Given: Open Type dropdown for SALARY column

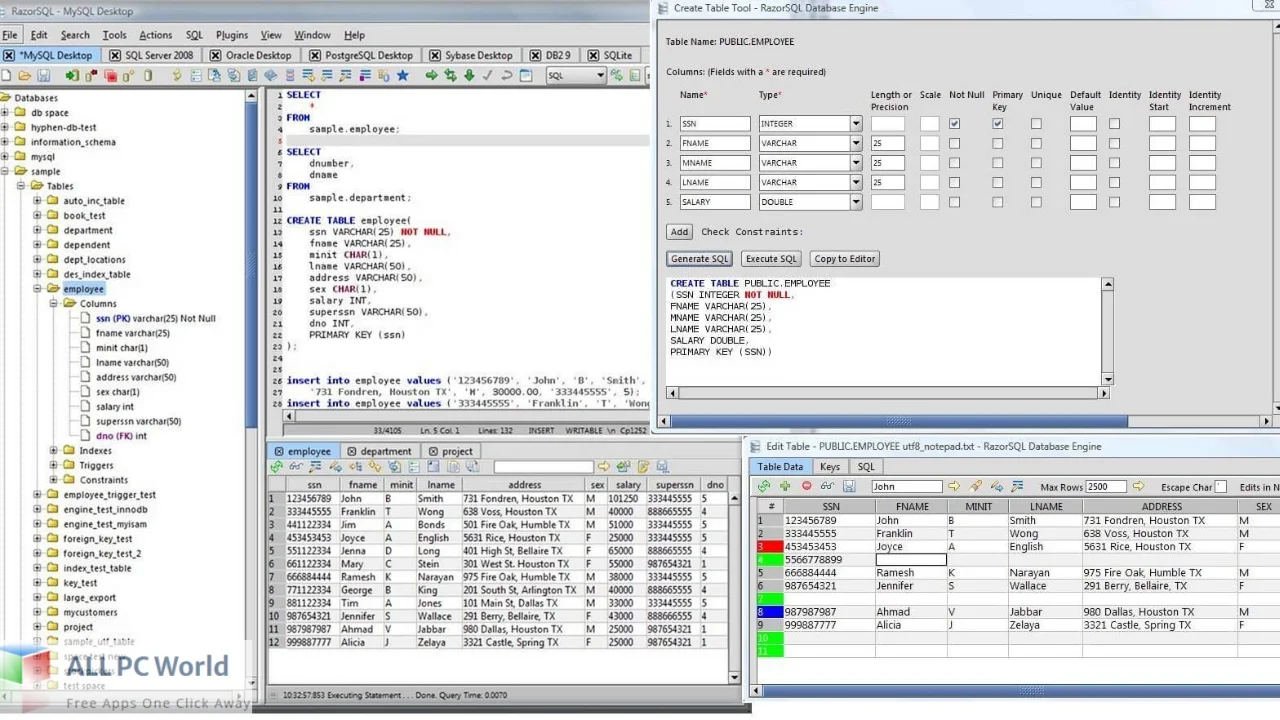Looking at the screenshot, I should click(x=856, y=202).
